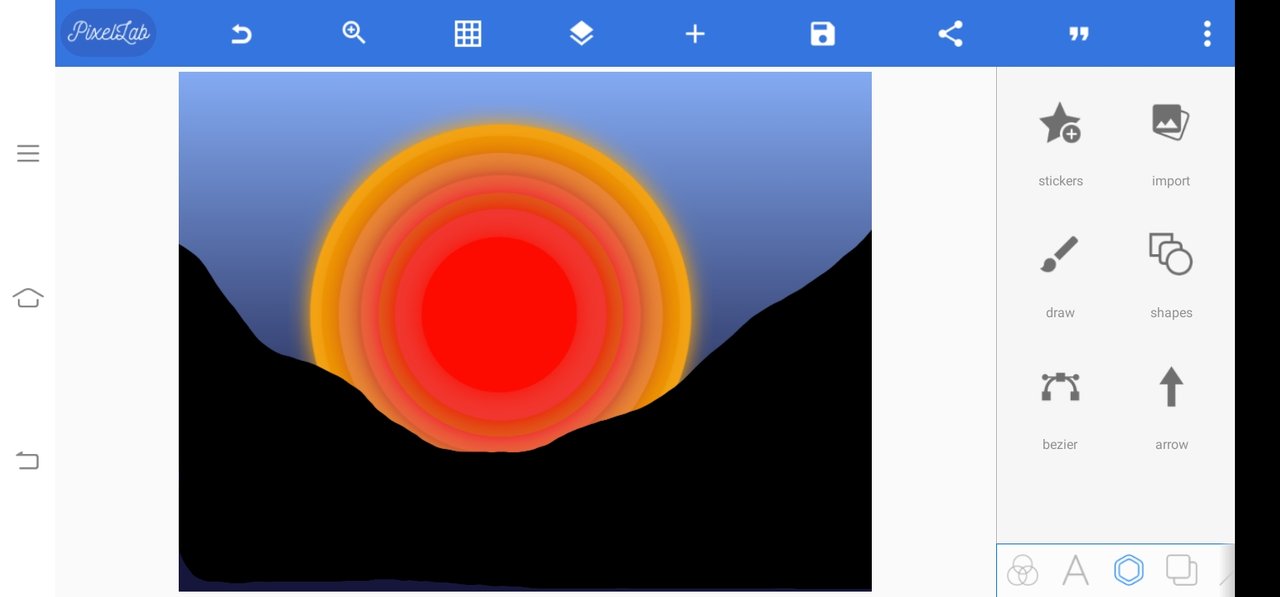Save the project with floppy disk icon
1280x597 pixels.
(822, 34)
